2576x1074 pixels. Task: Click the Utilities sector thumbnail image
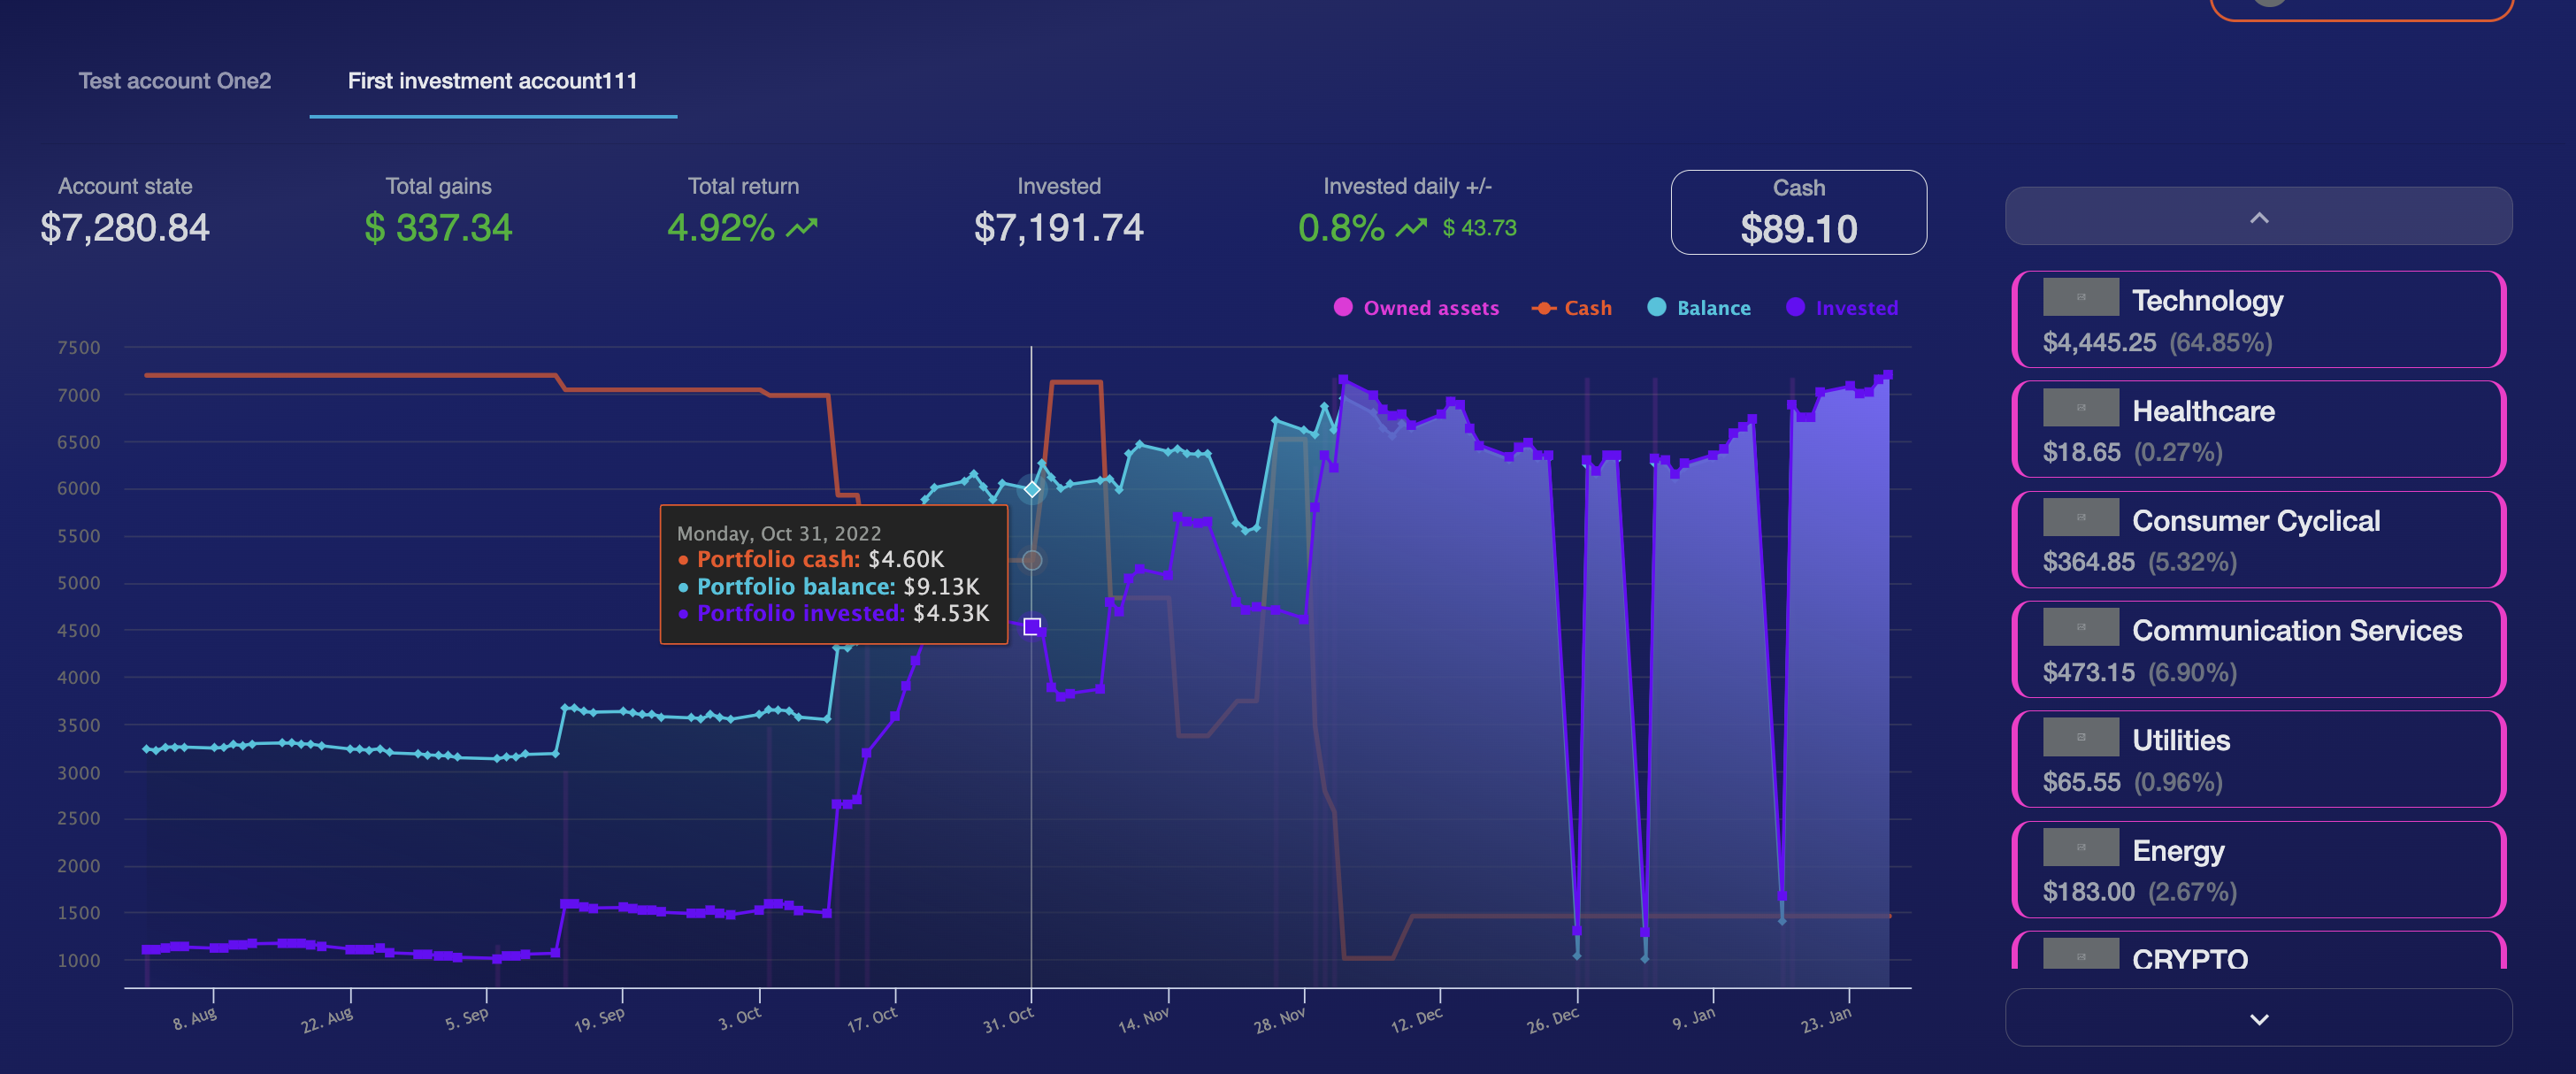point(2080,737)
